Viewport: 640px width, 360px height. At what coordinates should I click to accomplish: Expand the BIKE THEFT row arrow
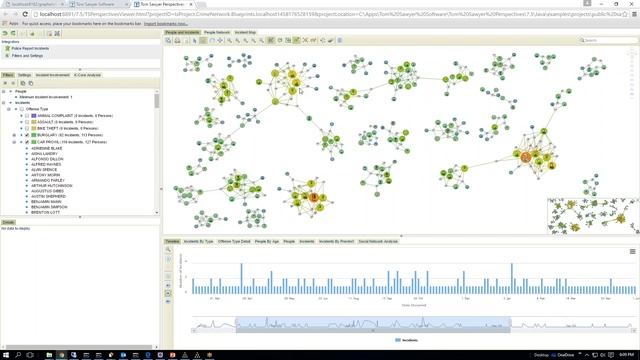pos(22,128)
